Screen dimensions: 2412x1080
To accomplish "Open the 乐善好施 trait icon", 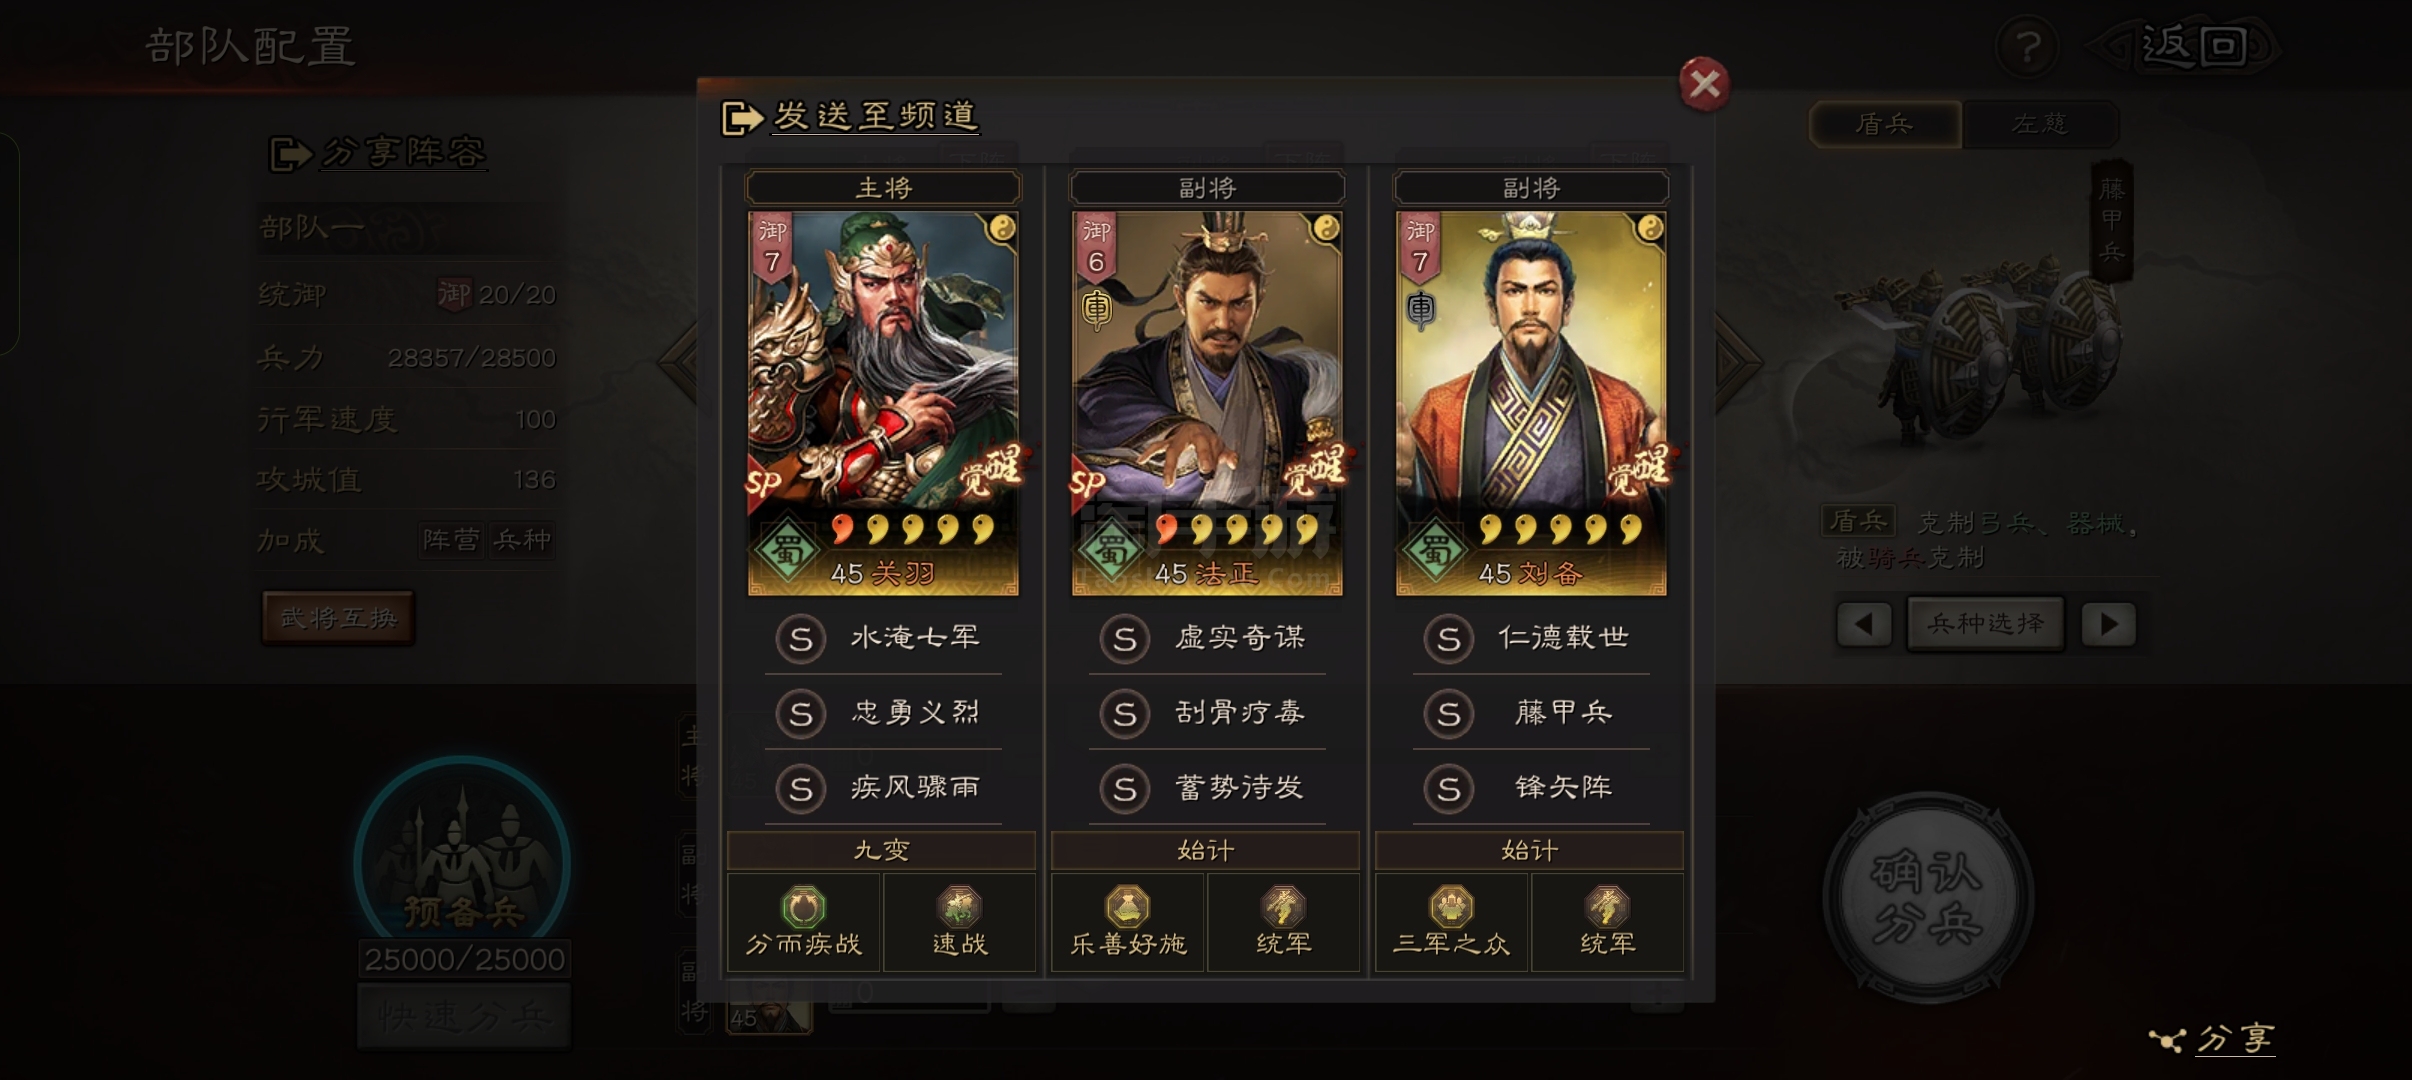I will [x=1127, y=908].
